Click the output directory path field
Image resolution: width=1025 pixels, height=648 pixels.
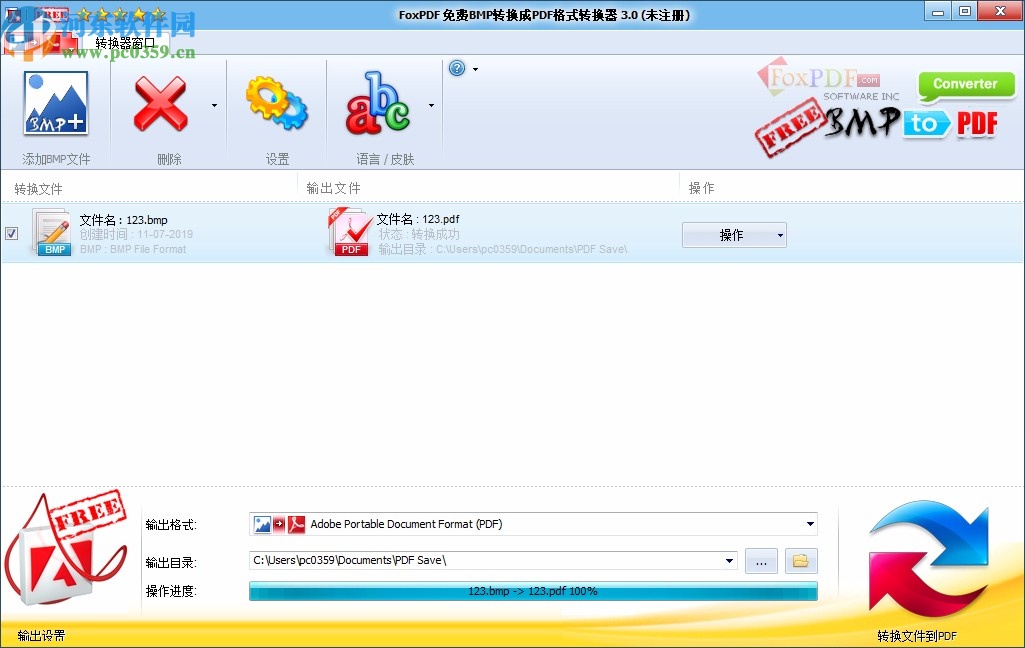click(x=480, y=560)
